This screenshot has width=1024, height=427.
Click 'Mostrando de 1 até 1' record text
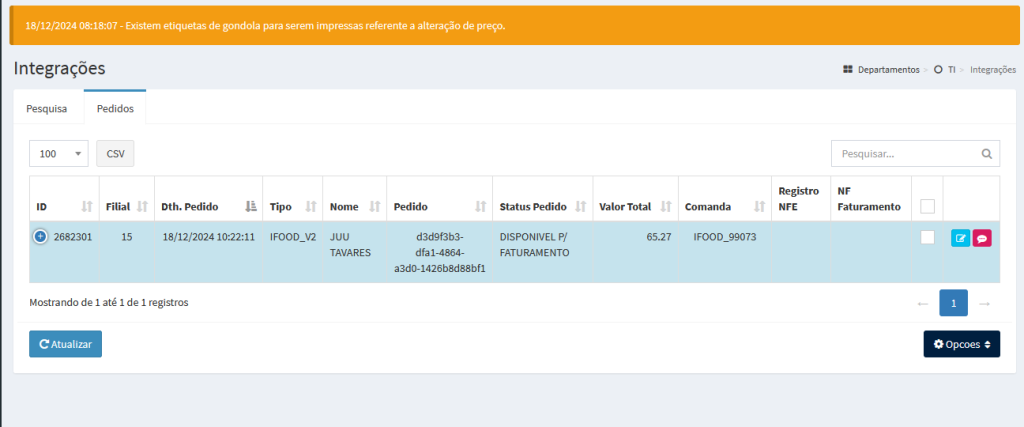click(x=109, y=303)
